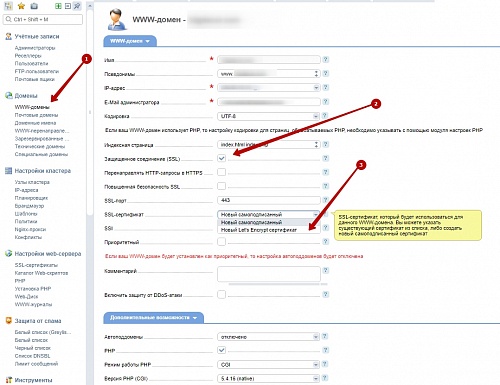Screen dimensions: 500x385
Task: Click the Индексная страница input field
Action: (269, 145)
